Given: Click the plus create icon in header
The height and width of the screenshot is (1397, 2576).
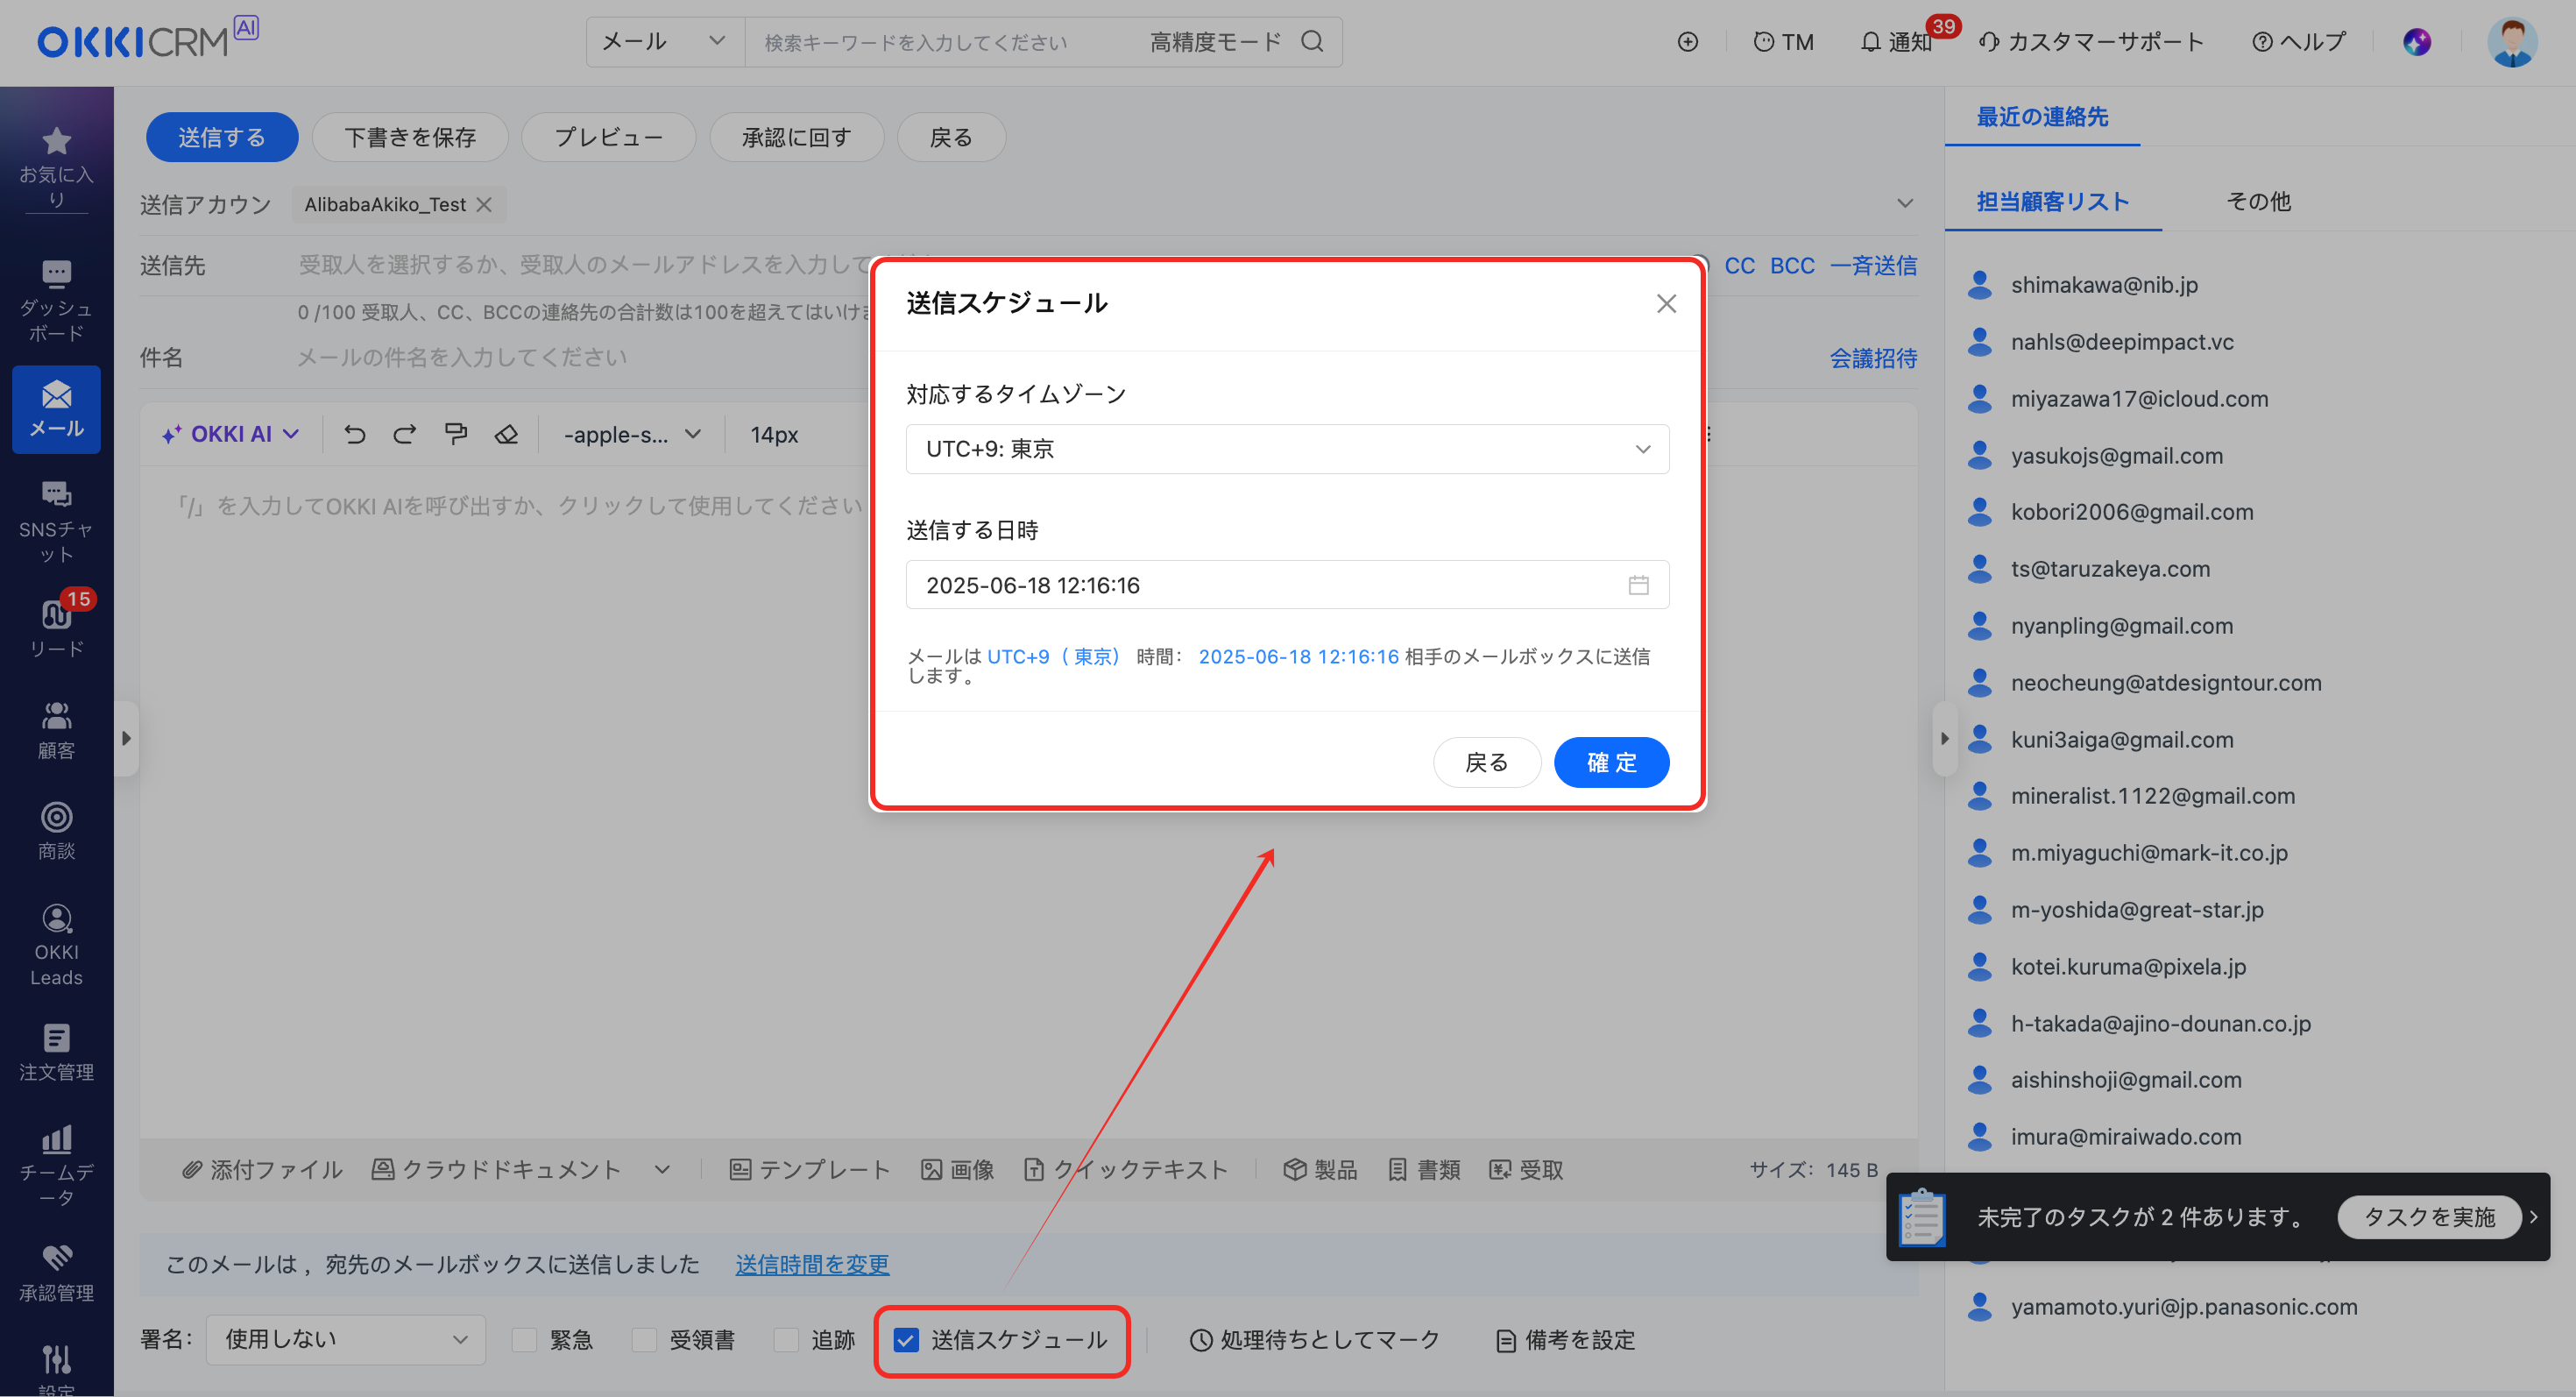Looking at the screenshot, I should (1688, 41).
